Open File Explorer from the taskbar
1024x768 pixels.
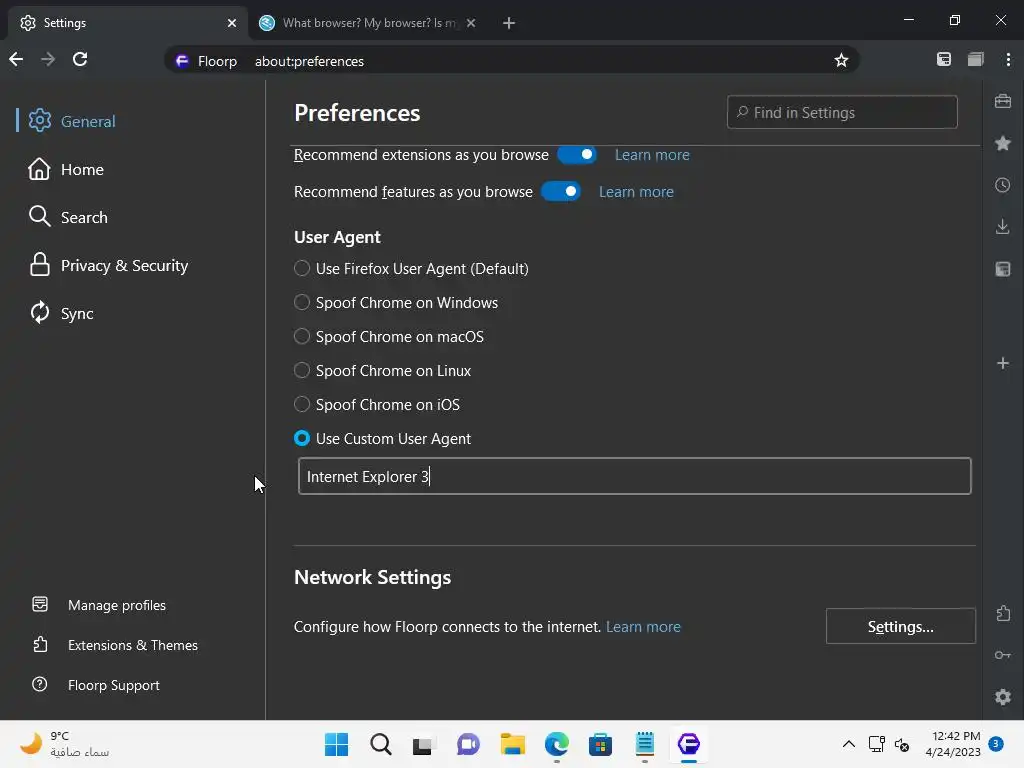click(x=513, y=744)
